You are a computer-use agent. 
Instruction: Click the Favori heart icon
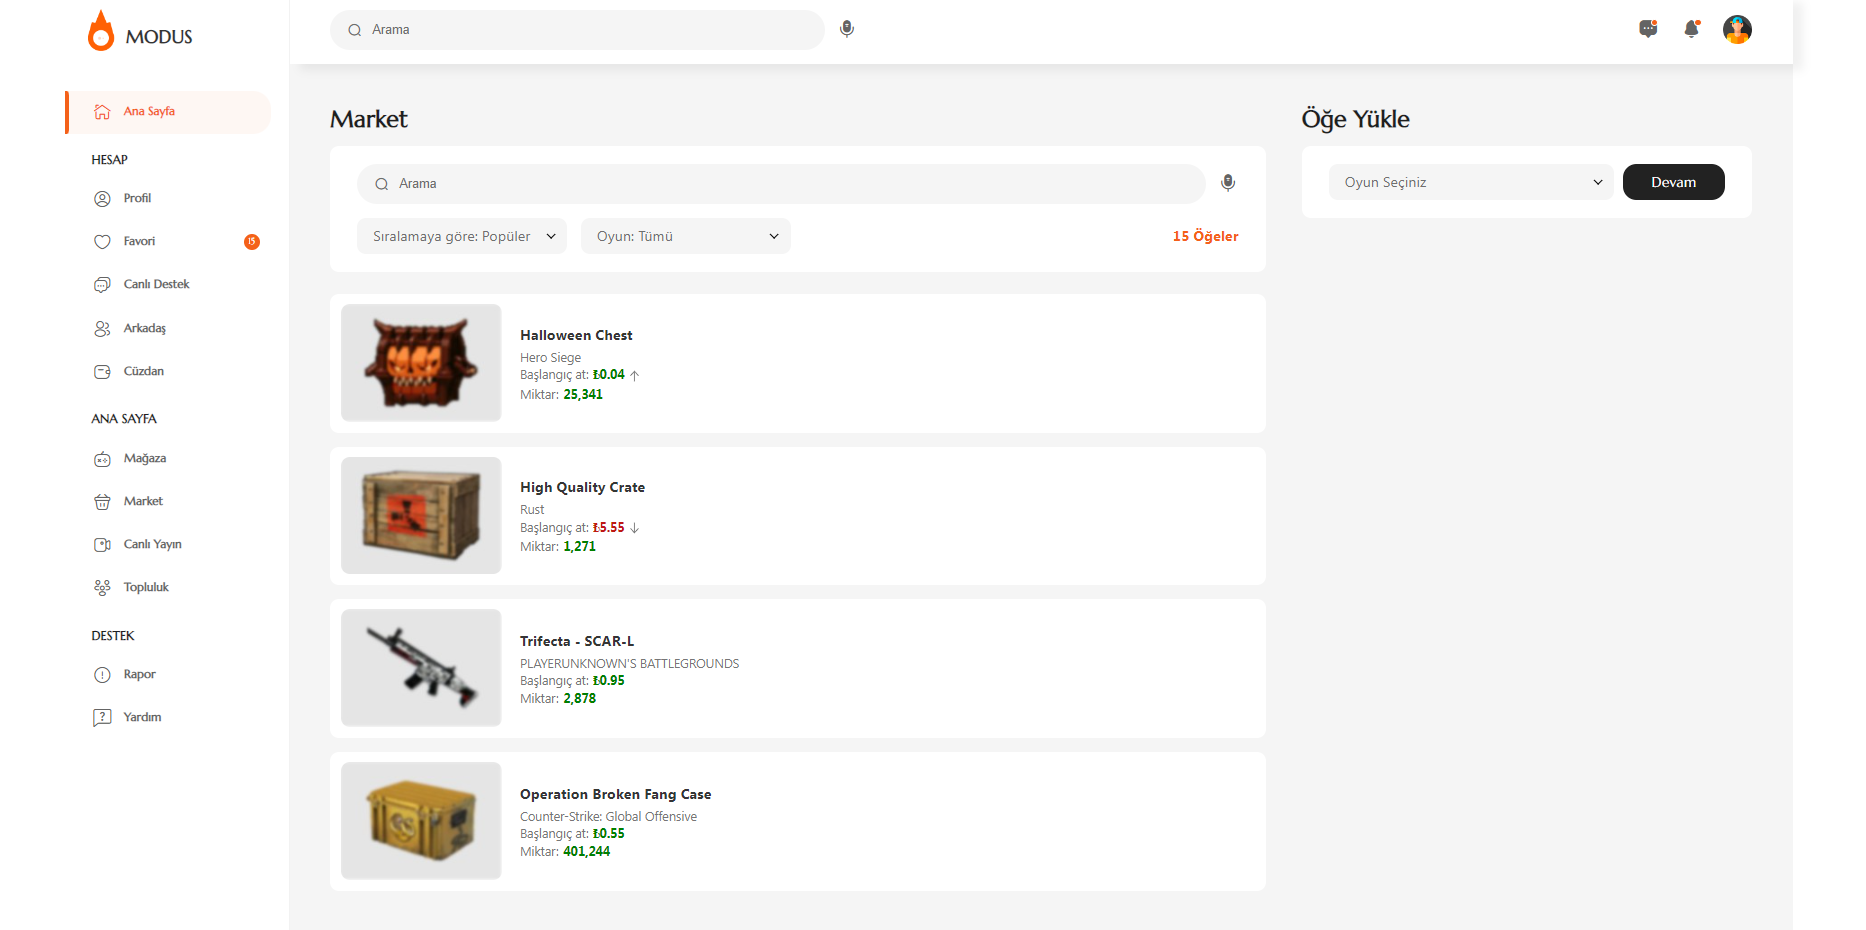(x=102, y=242)
